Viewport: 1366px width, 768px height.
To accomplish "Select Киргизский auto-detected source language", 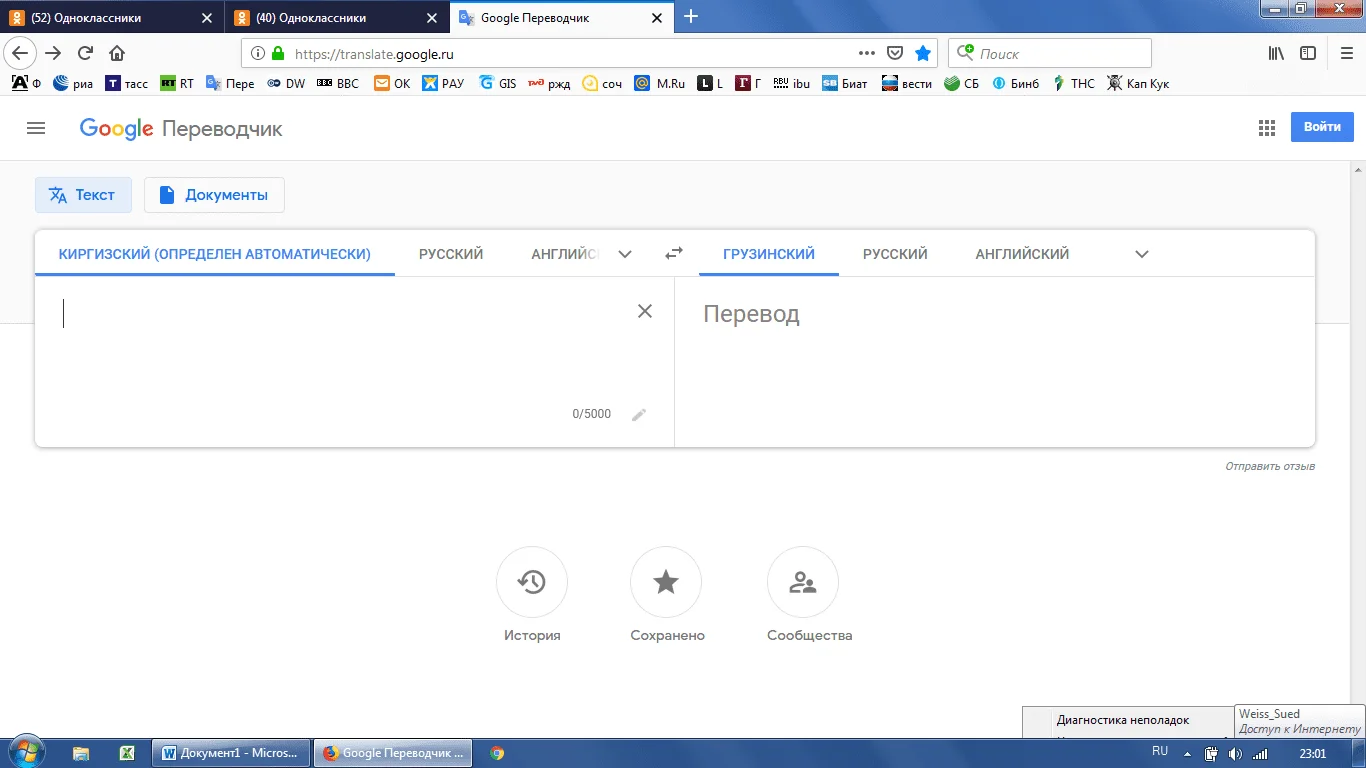I will [x=215, y=254].
